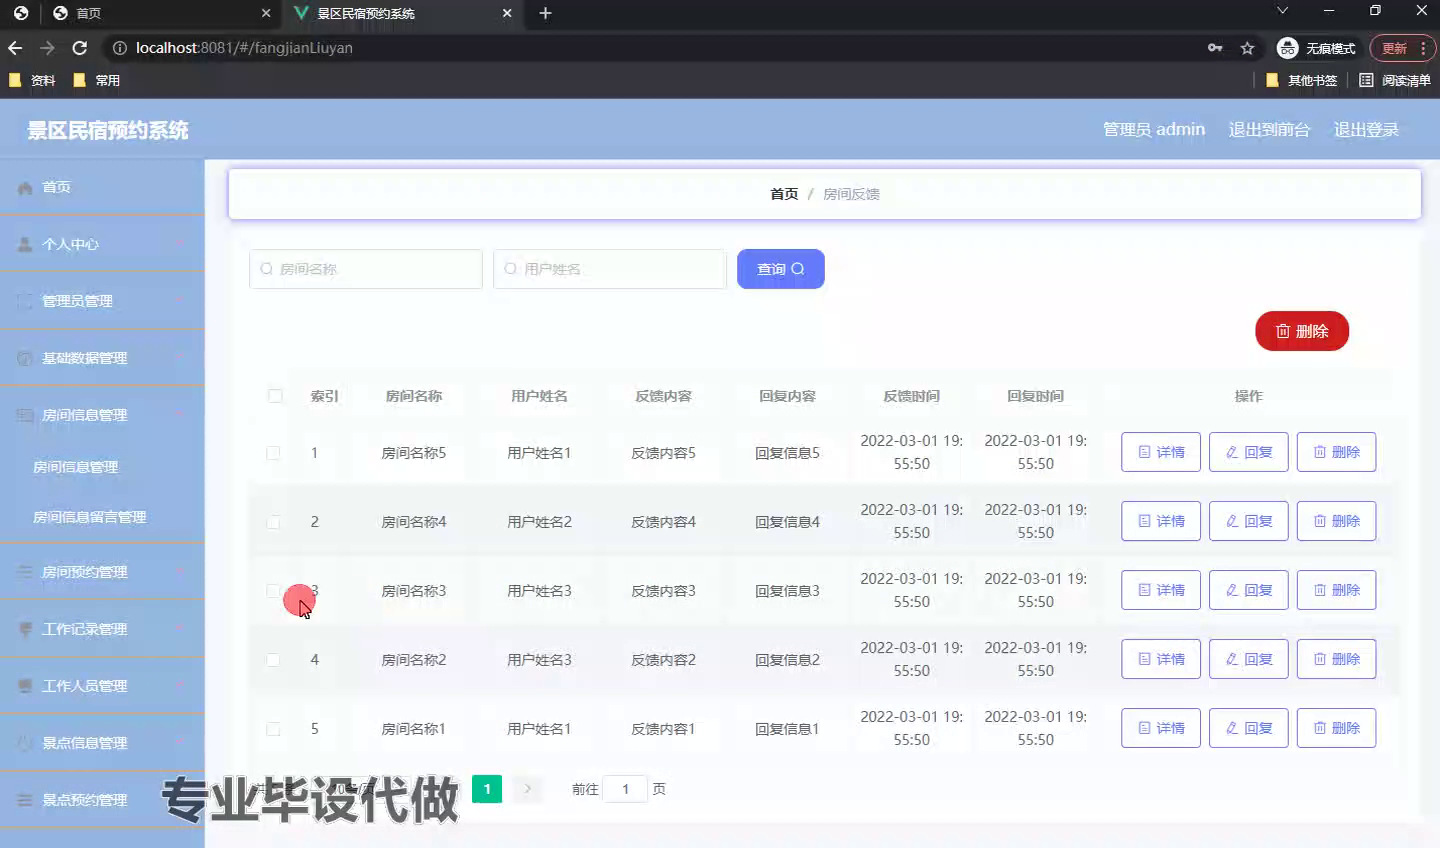Open the 常用 bookmark folder
Viewport: 1440px width, 848px height.
coord(97,80)
